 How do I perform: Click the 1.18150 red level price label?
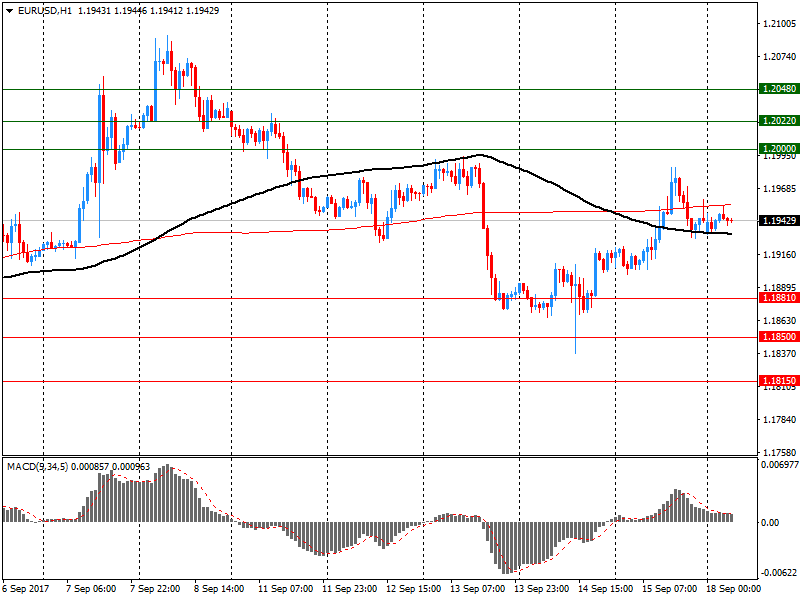[x=779, y=381]
